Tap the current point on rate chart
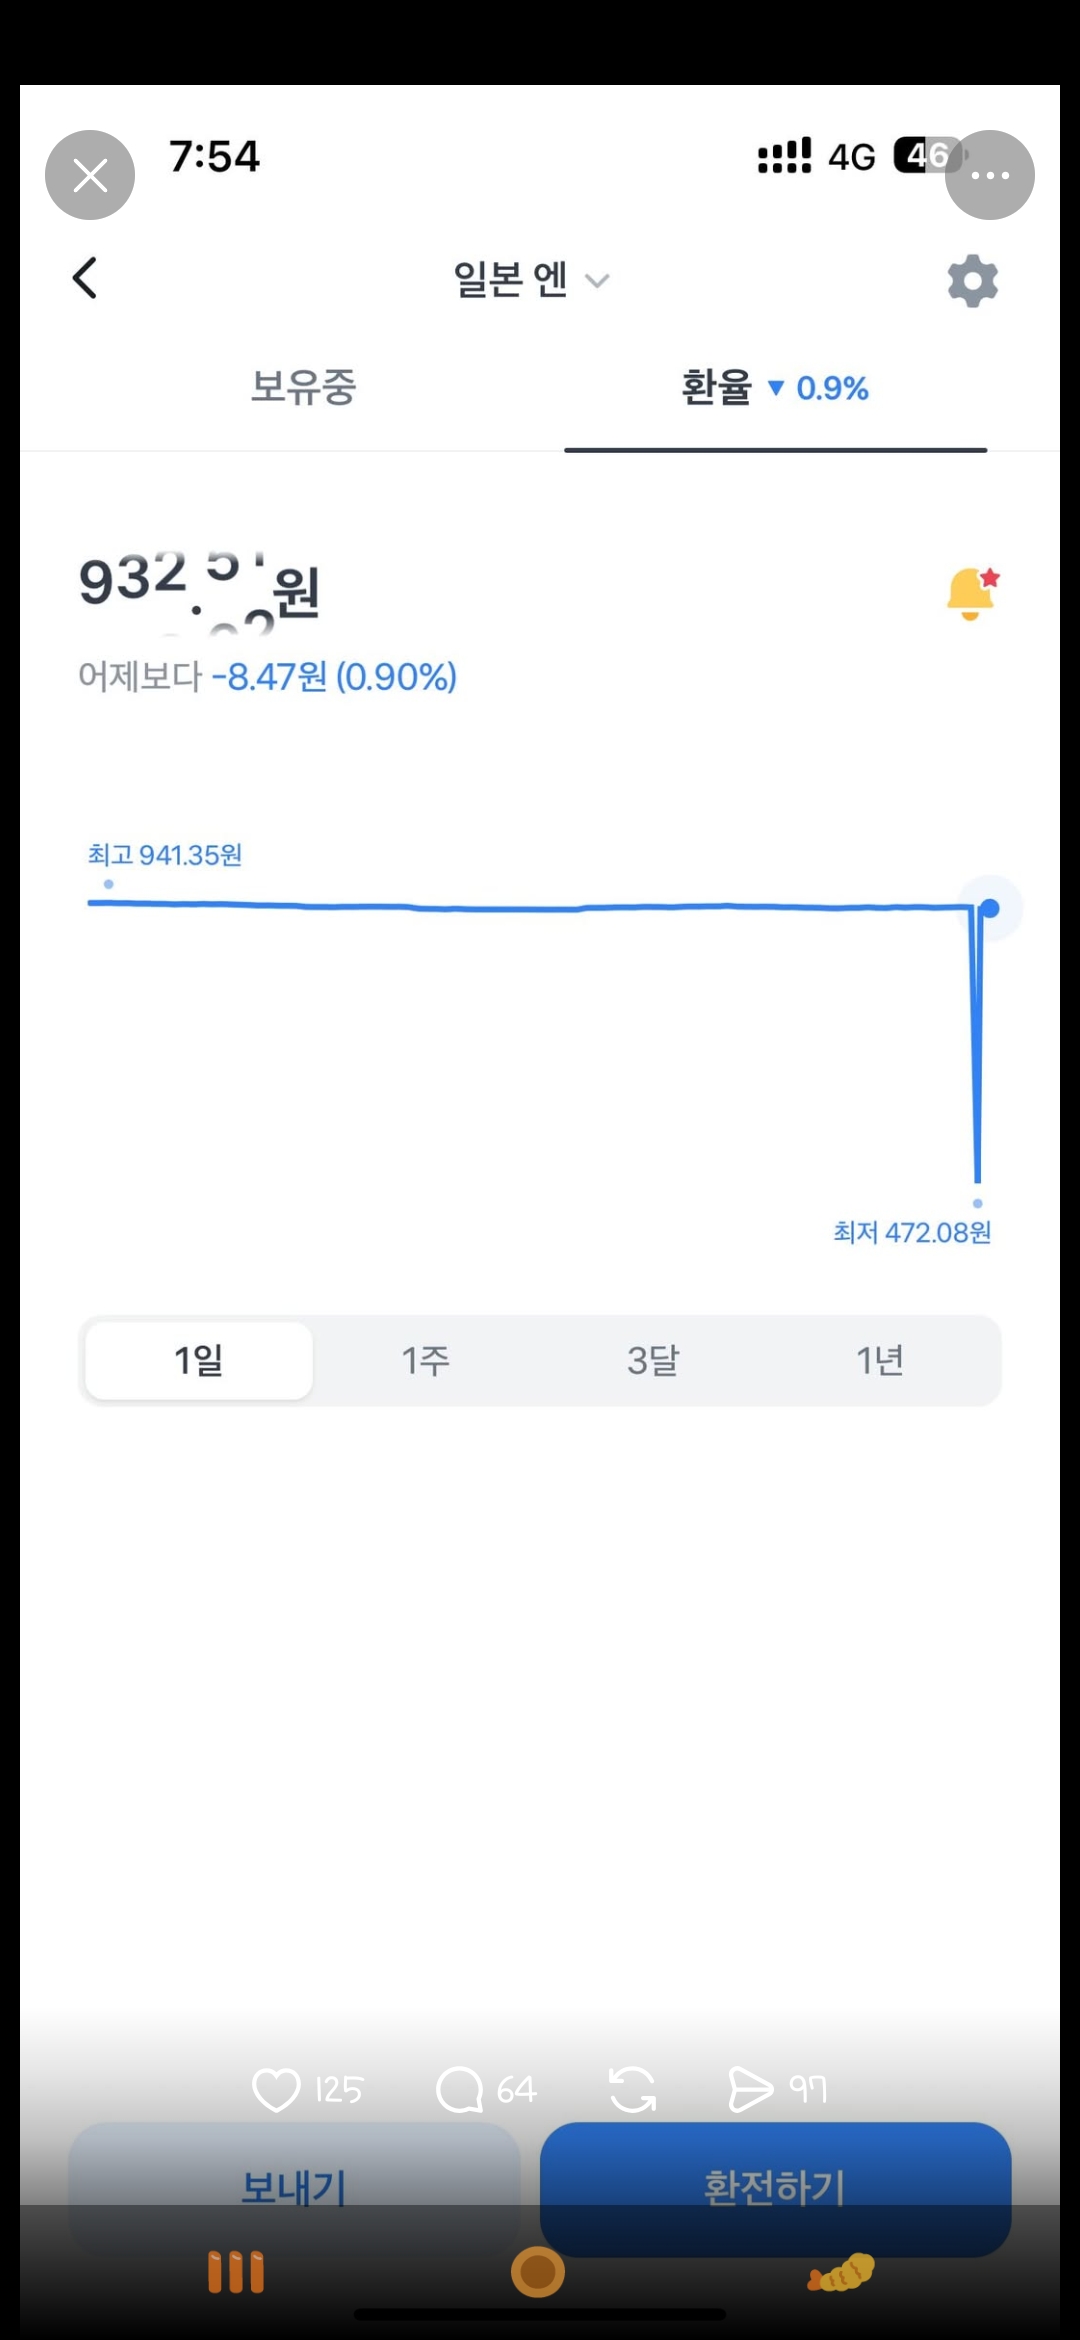Image resolution: width=1080 pixels, height=2340 pixels. [x=990, y=908]
